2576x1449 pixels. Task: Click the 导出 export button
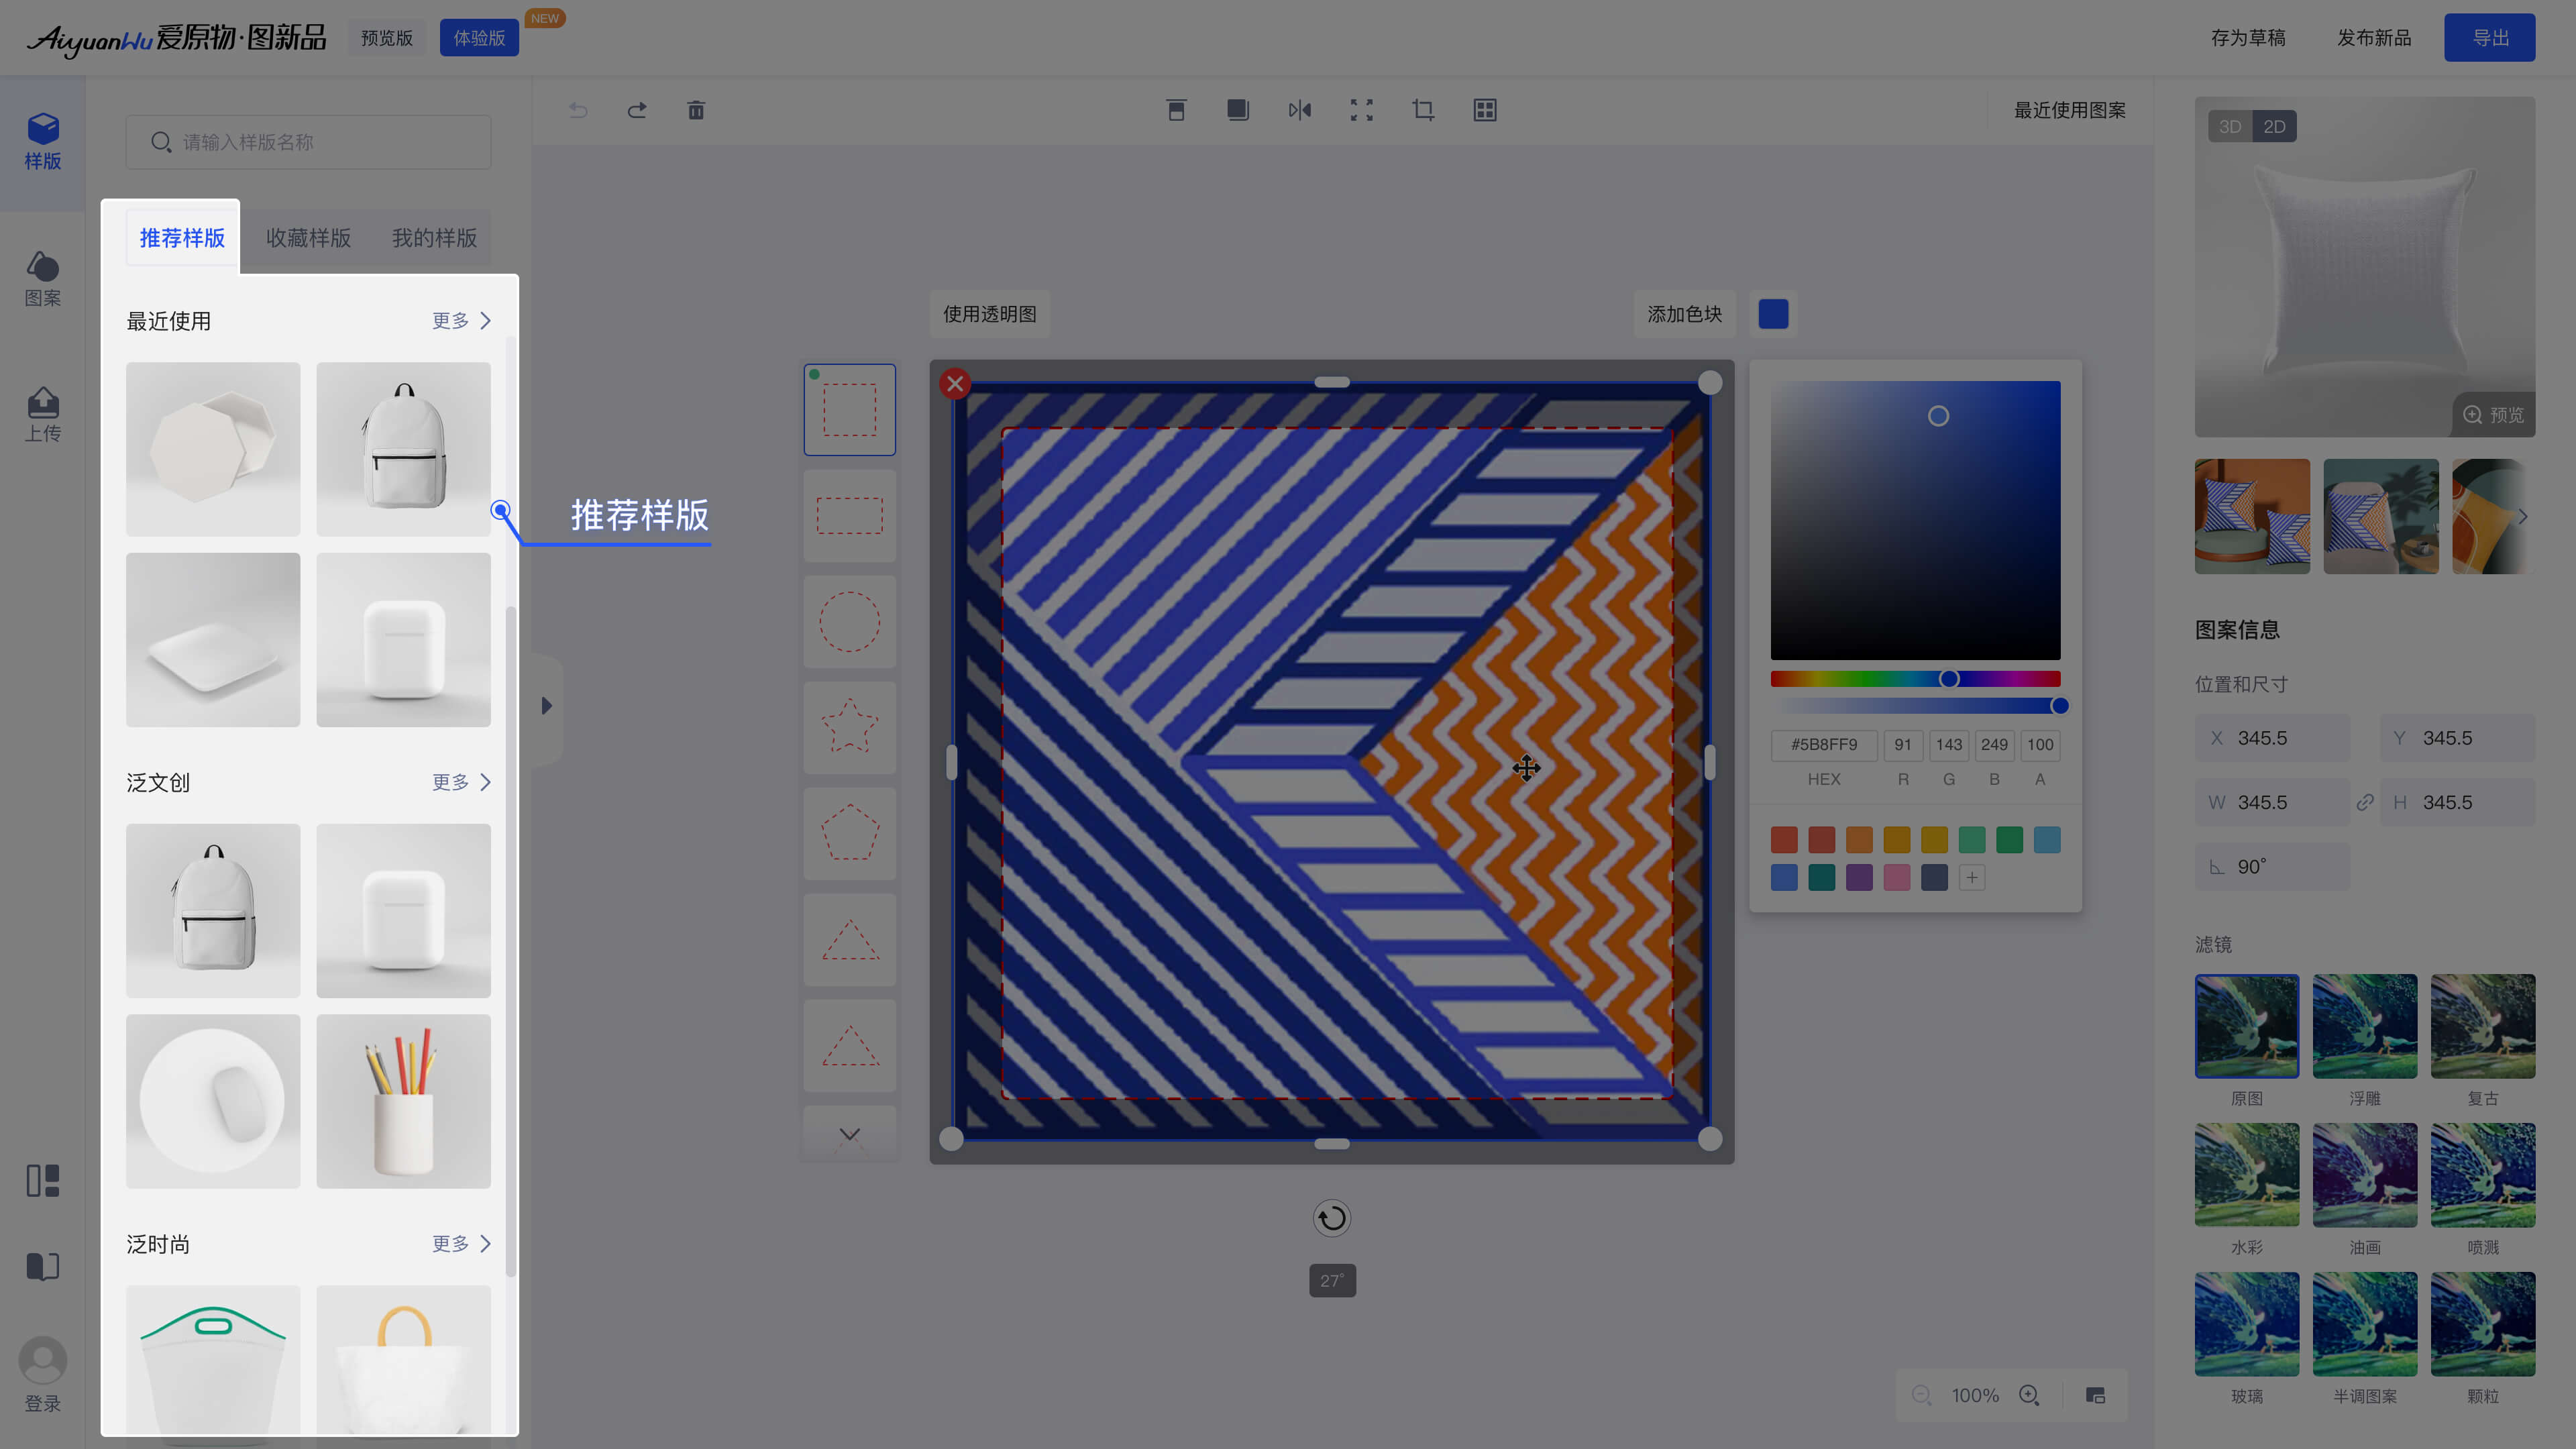click(2489, 38)
